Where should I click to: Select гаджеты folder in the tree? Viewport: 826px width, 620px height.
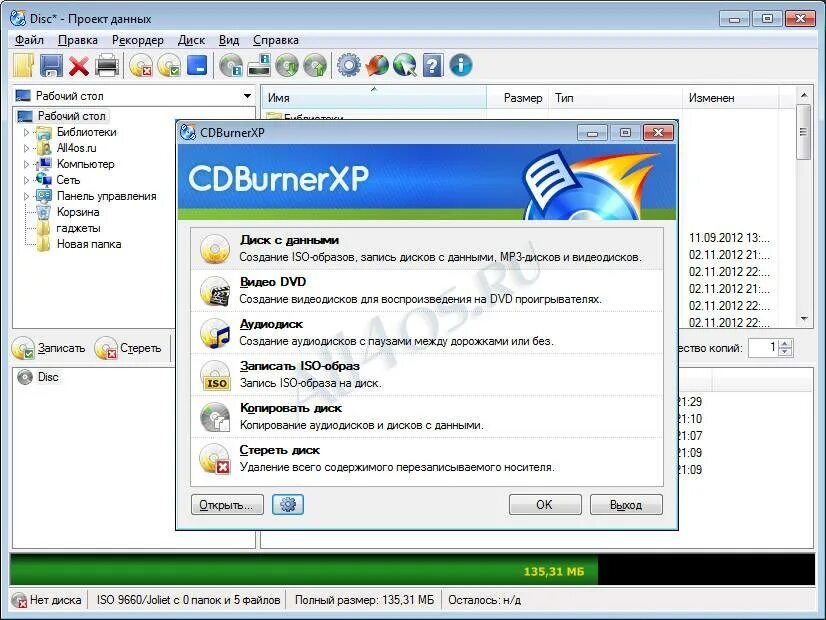[x=78, y=228]
